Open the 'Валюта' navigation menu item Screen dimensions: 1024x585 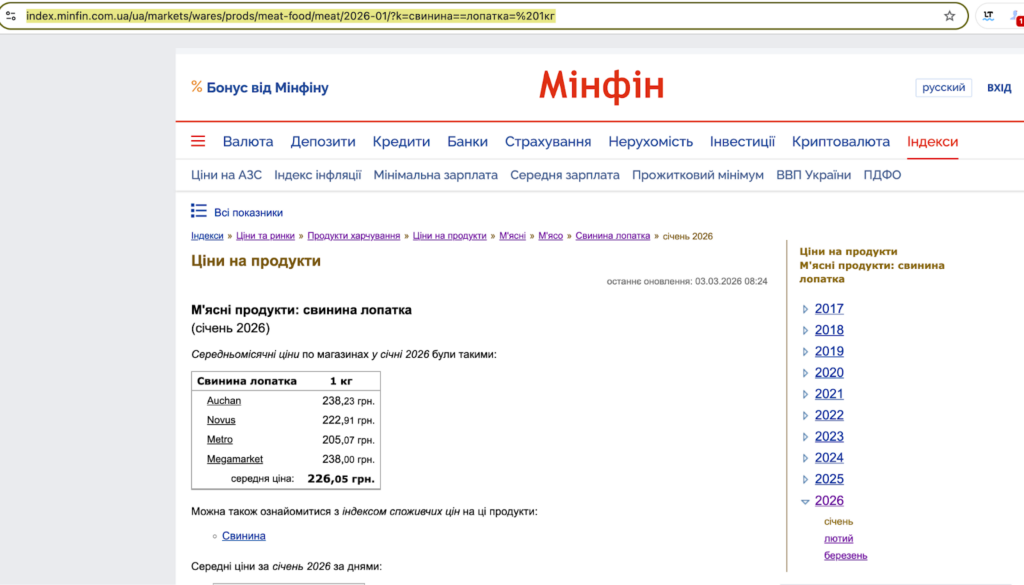coord(248,142)
